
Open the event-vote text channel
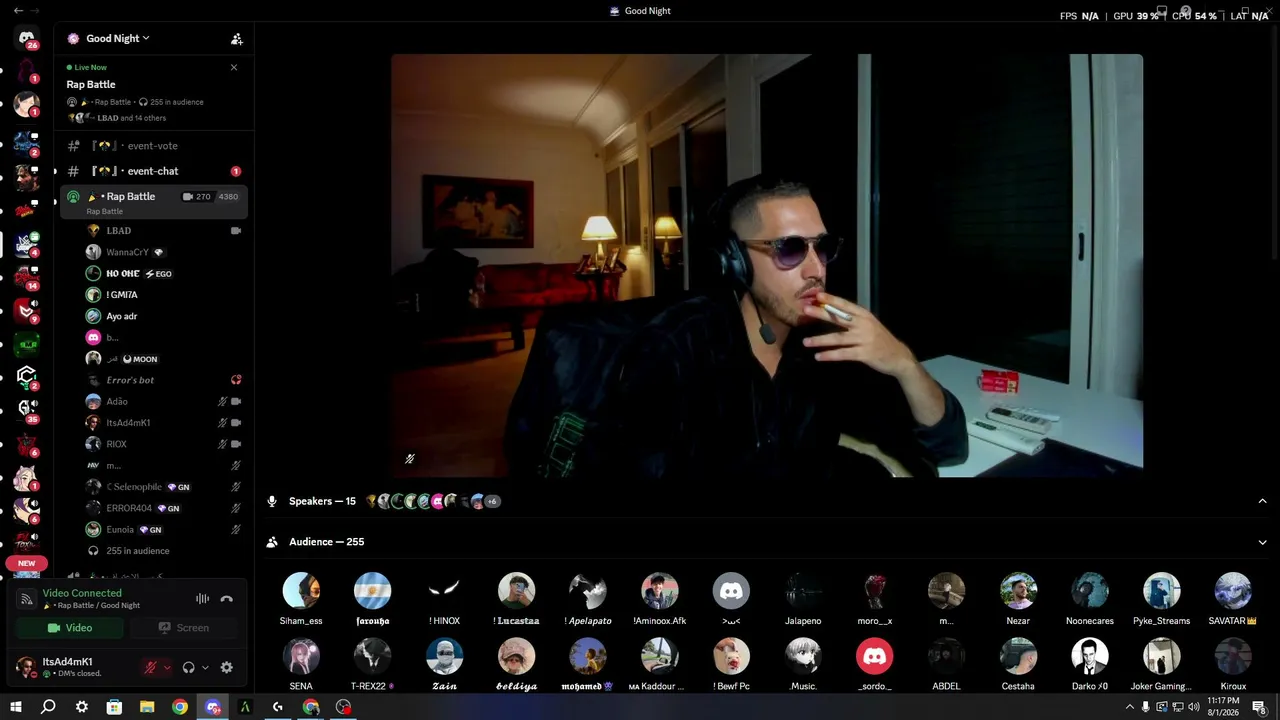(151, 146)
